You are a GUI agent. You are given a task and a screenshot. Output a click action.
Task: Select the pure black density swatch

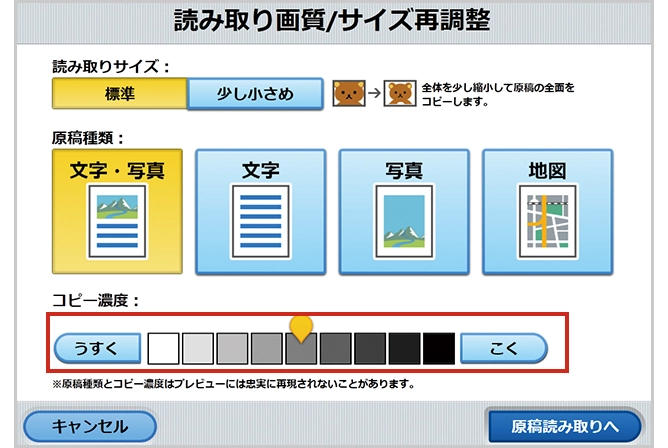(x=439, y=349)
